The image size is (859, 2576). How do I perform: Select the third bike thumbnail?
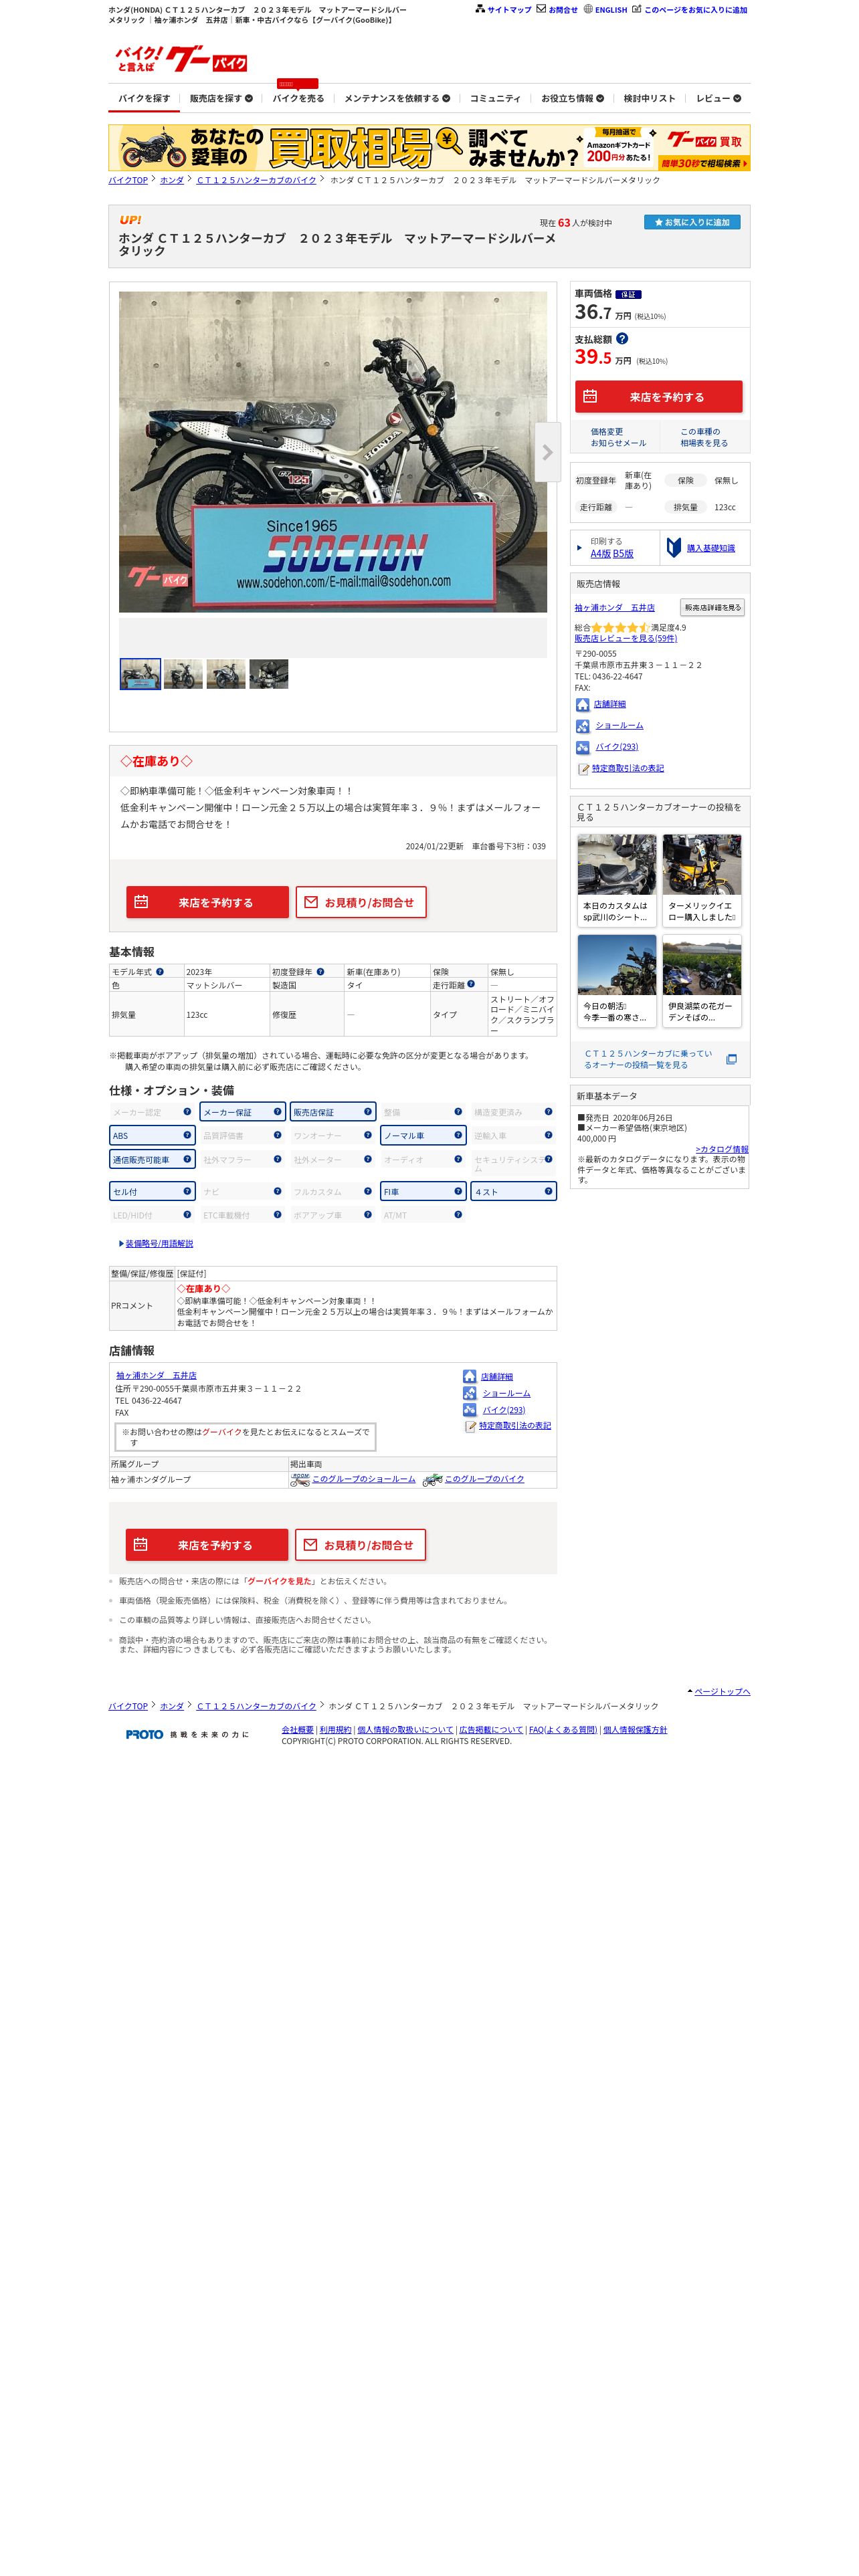coord(226,674)
